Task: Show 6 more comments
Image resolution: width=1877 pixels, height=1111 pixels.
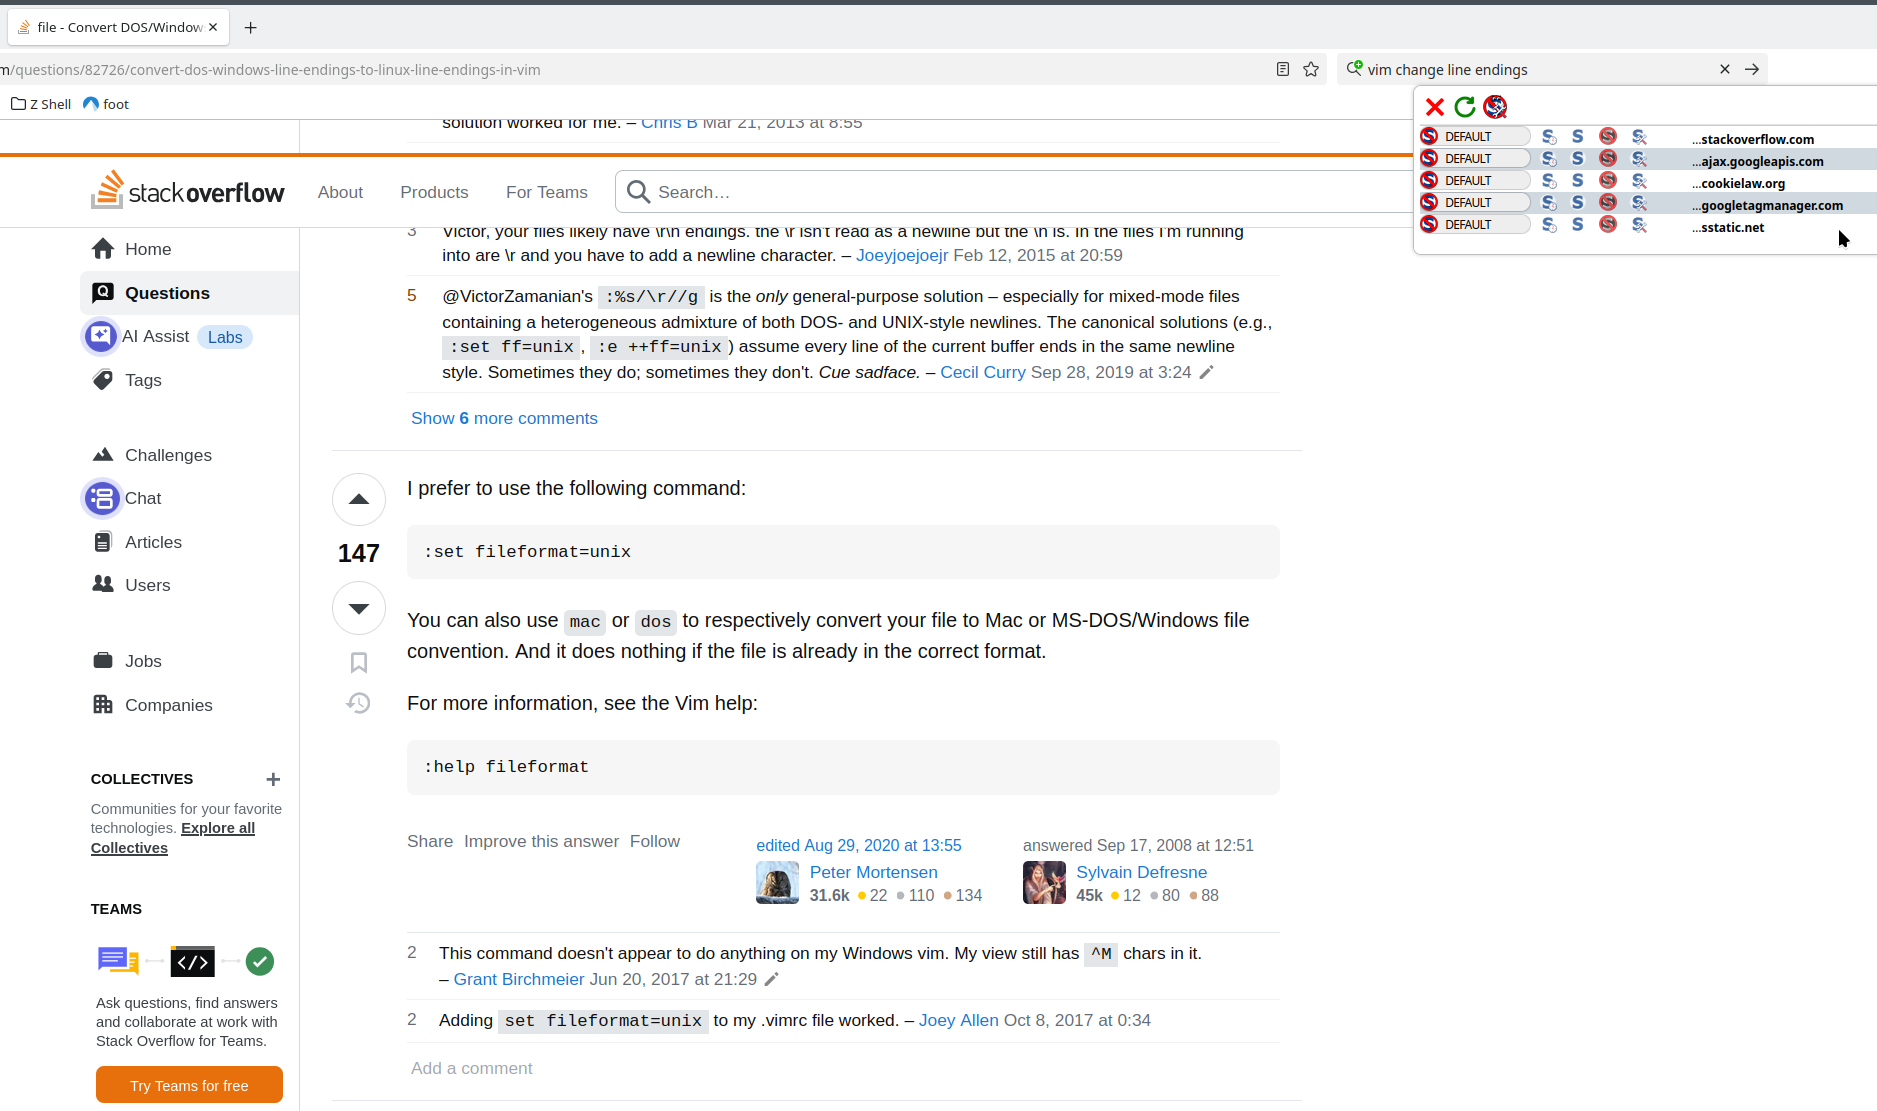Action: click(503, 418)
